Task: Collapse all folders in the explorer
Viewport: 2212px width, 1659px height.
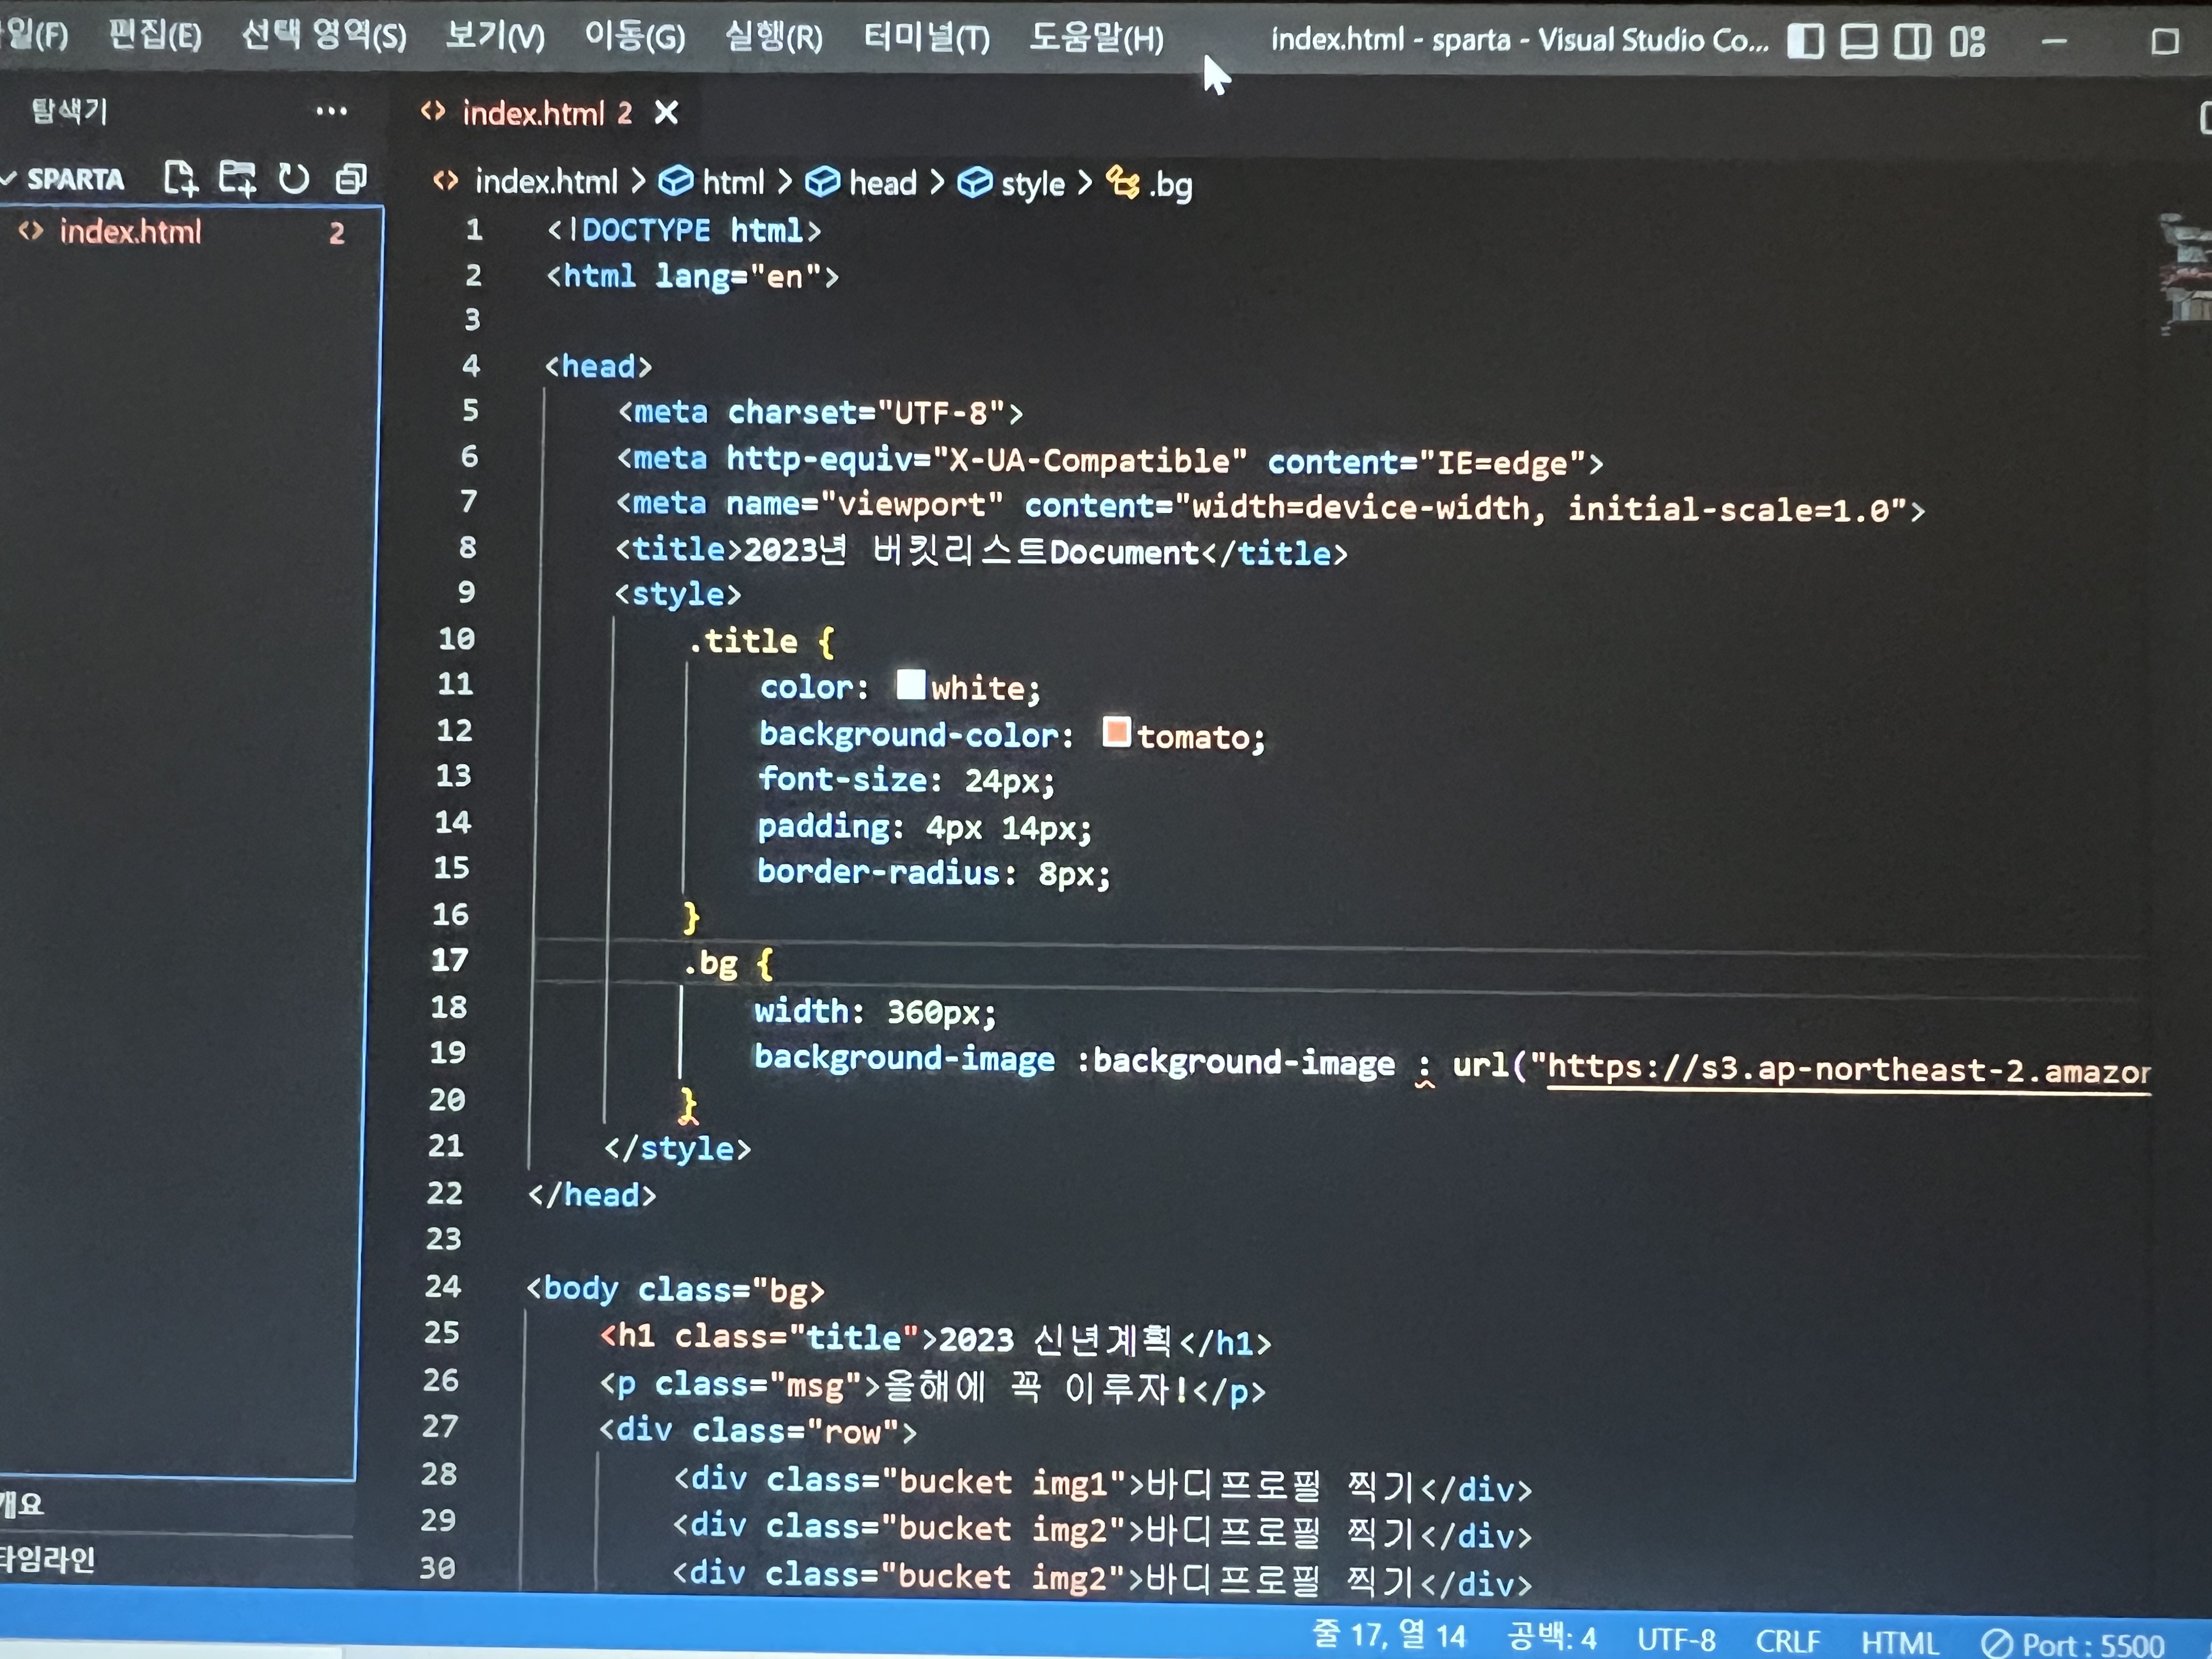Action: tap(351, 179)
